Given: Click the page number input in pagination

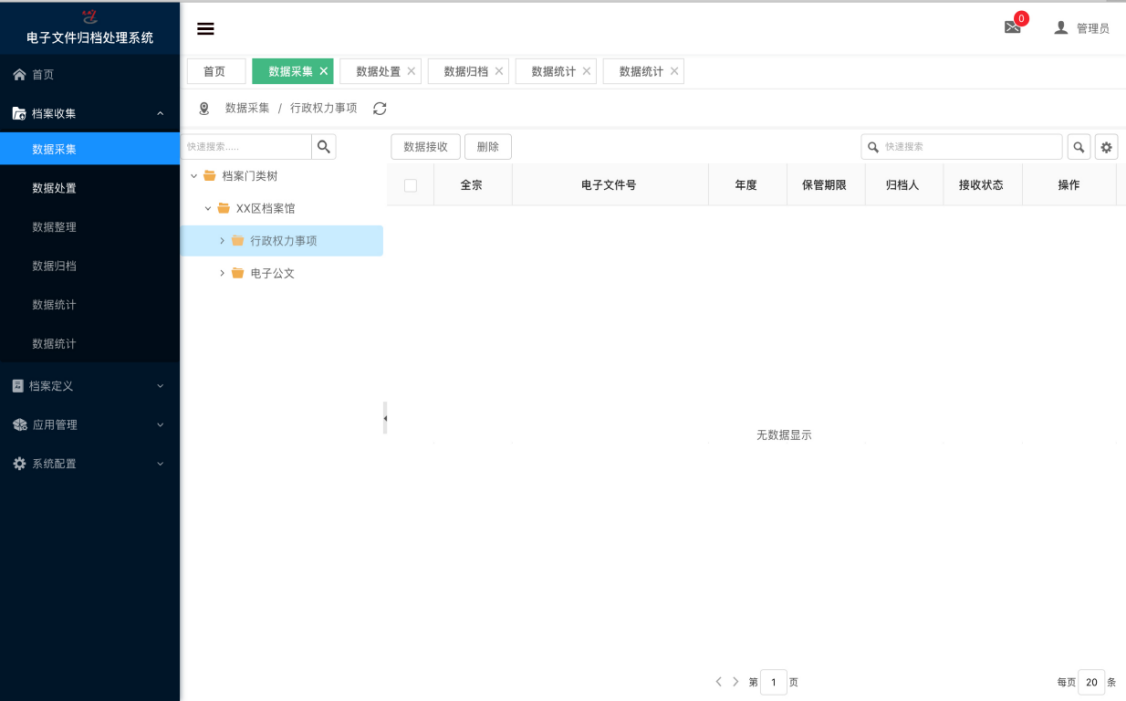Looking at the screenshot, I should pos(773,681).
